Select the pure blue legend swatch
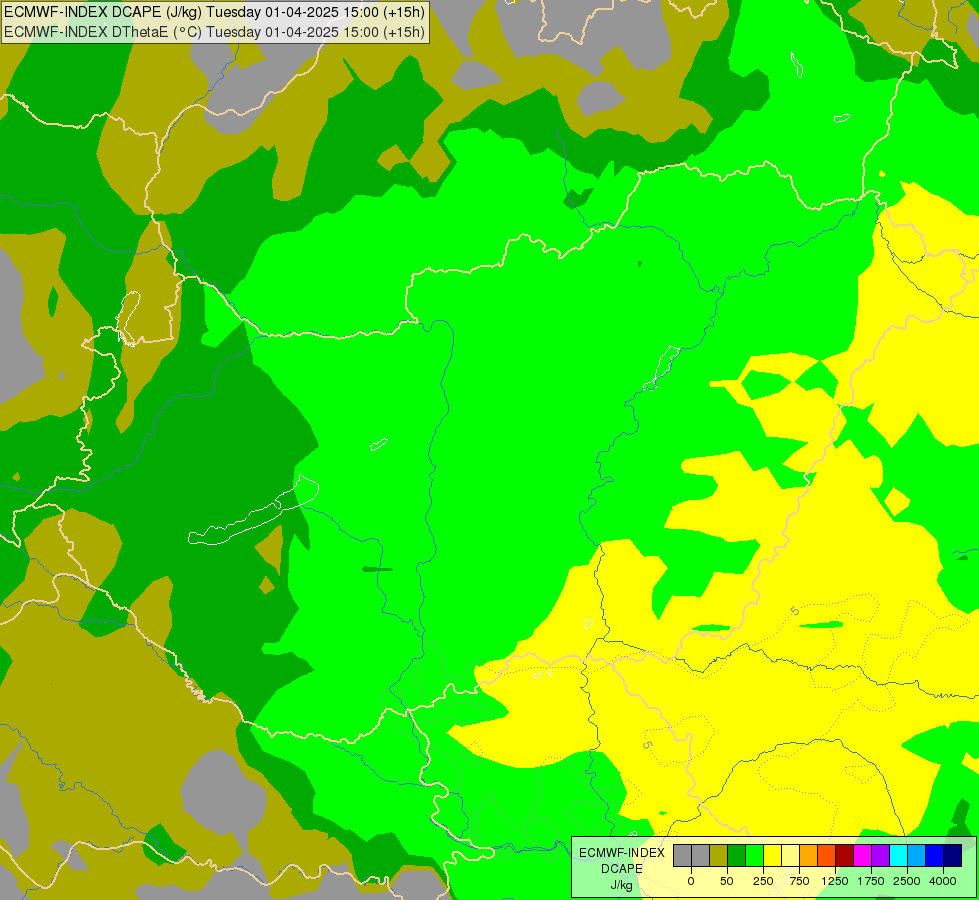The width and height of the screenshot is (979, 900). 935,856
